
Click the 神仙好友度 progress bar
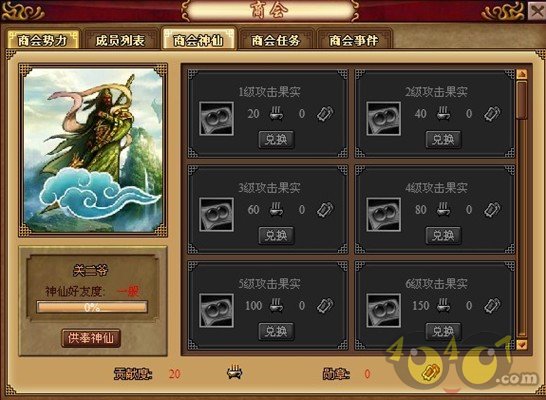[92, 307]
